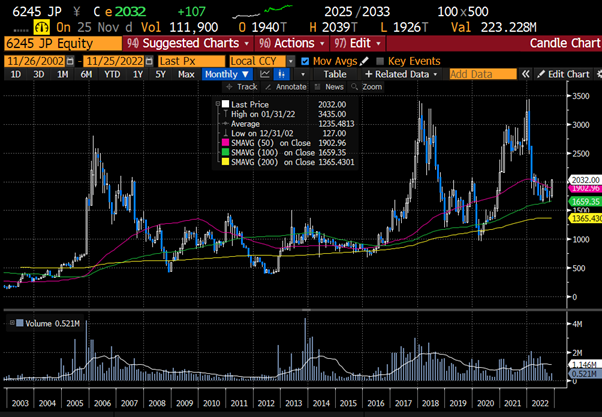The height and width of the screenshot is (417, 602).
Task: Click the Edit Chart button
Action: 563,74
